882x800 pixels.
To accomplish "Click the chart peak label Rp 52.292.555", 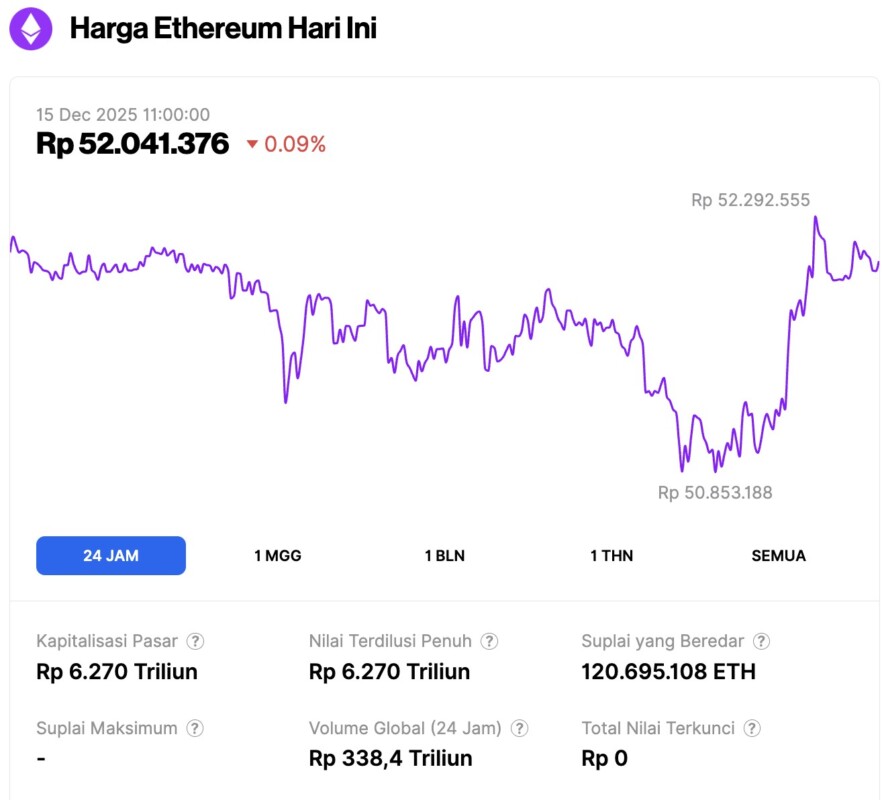I will tap(750, 200).
